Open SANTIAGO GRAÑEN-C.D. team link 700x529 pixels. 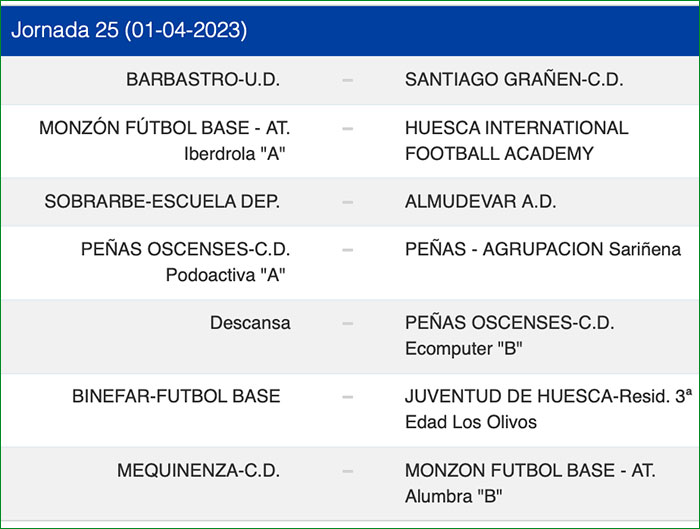514,80
